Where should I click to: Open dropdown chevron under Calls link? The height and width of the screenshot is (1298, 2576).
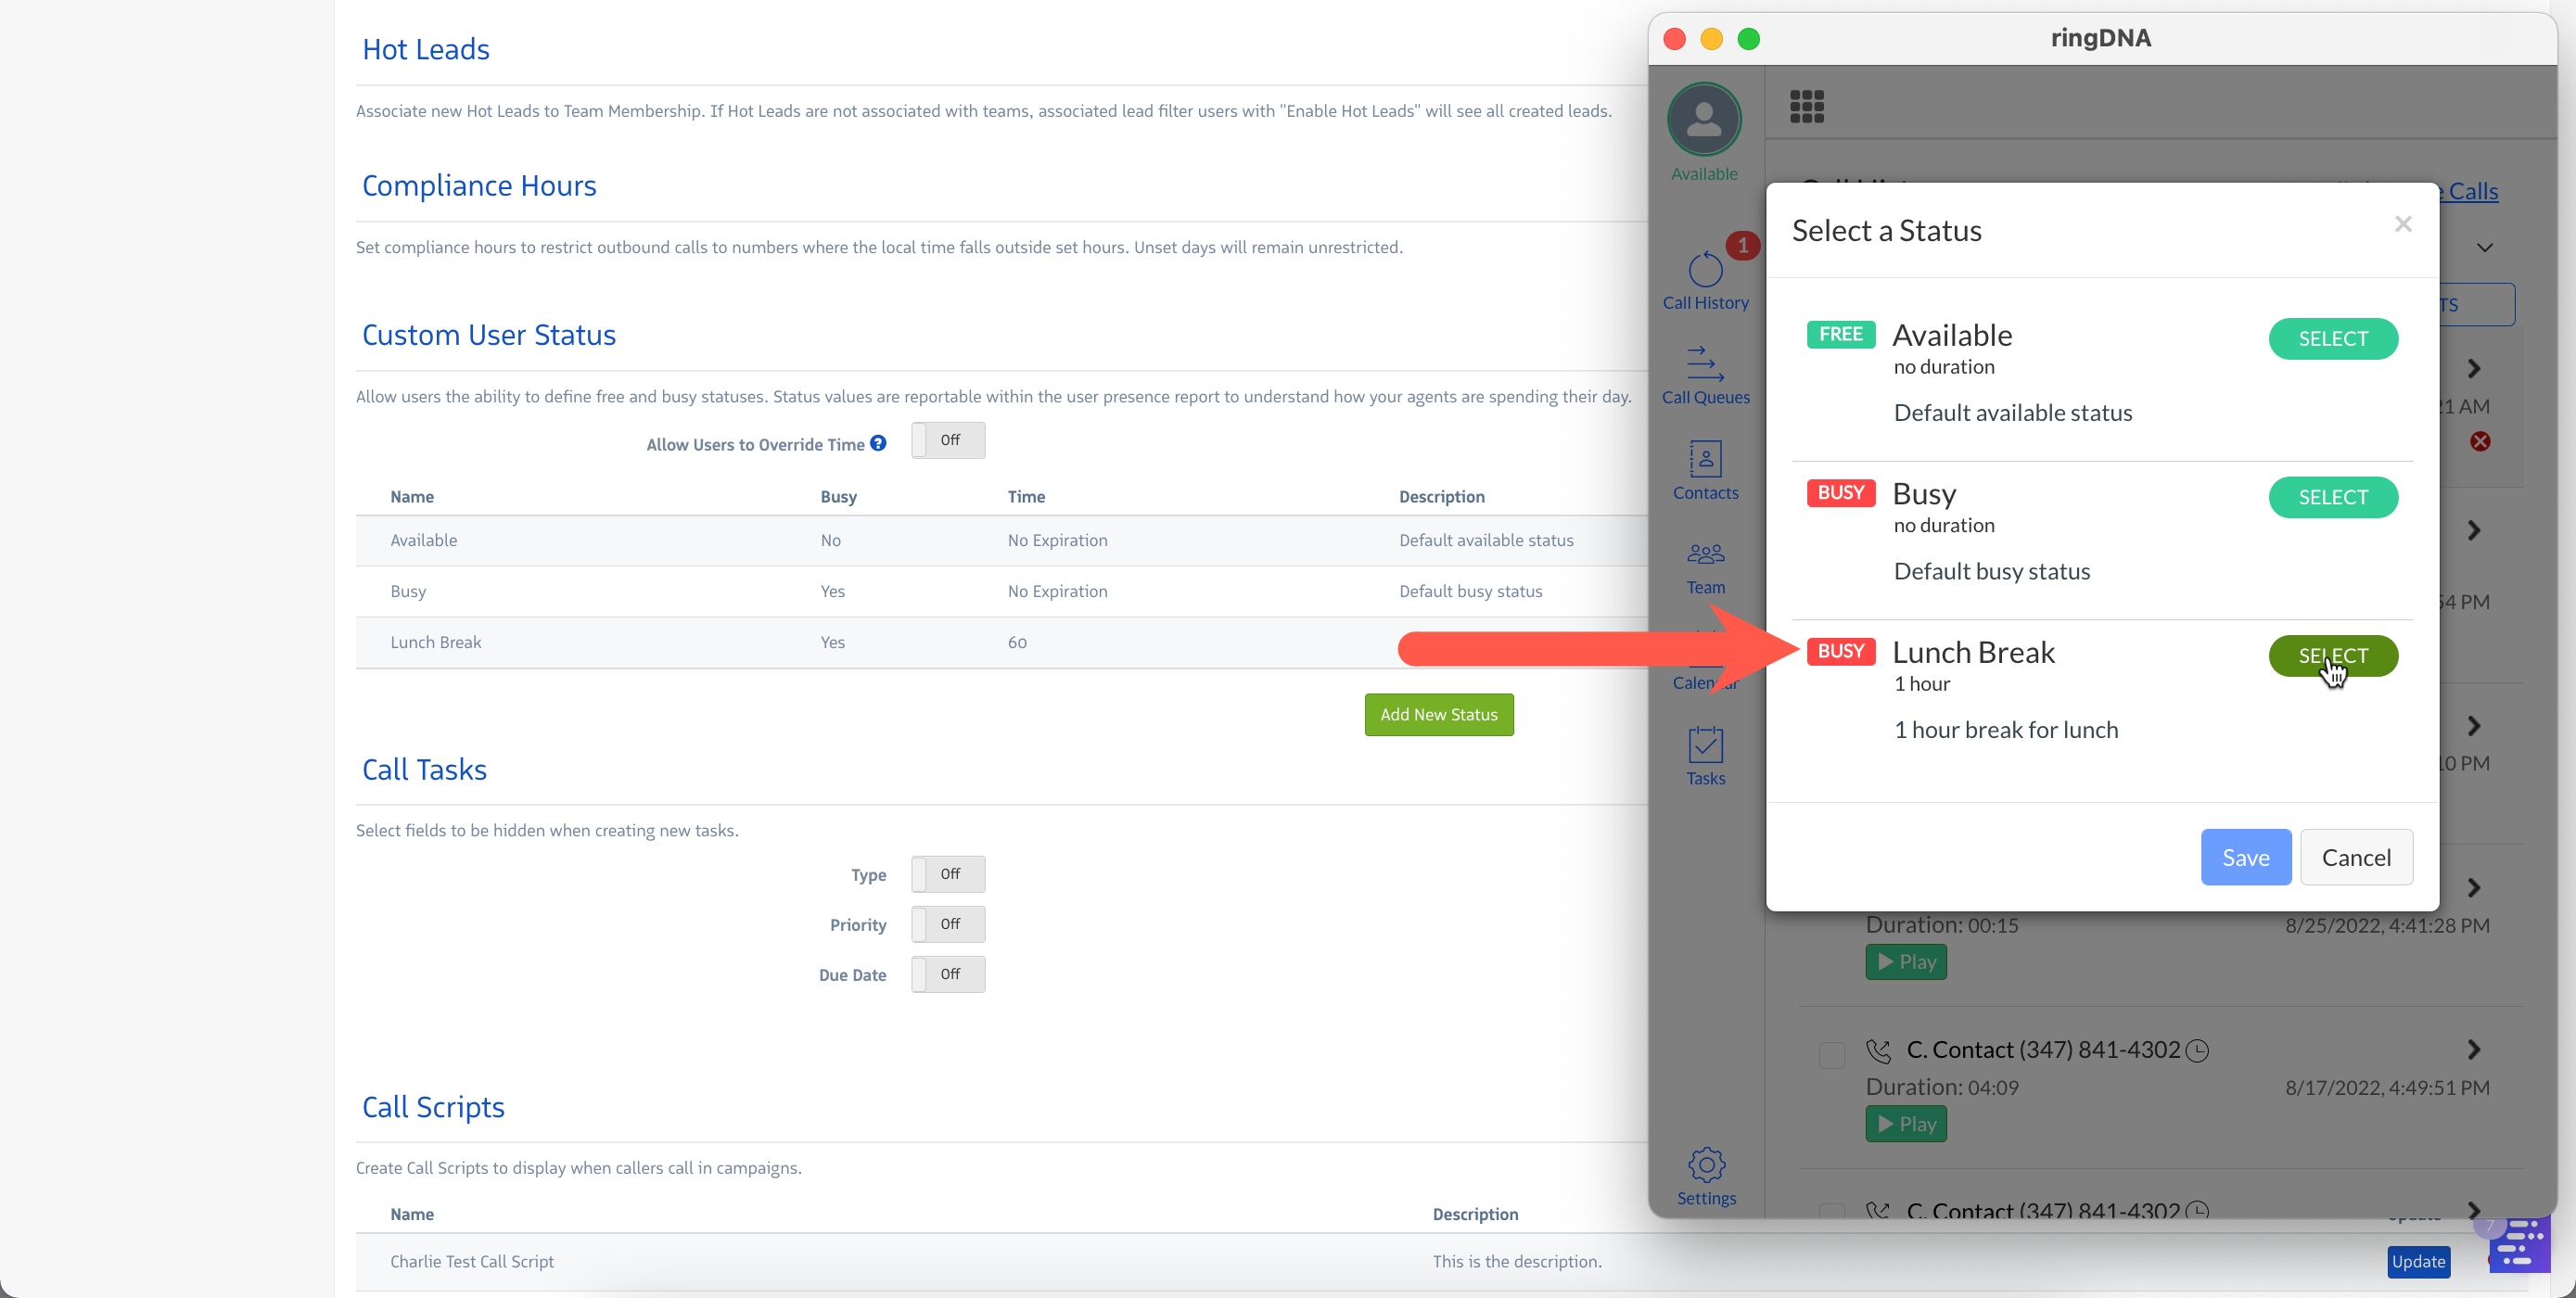coord(2484,248)
